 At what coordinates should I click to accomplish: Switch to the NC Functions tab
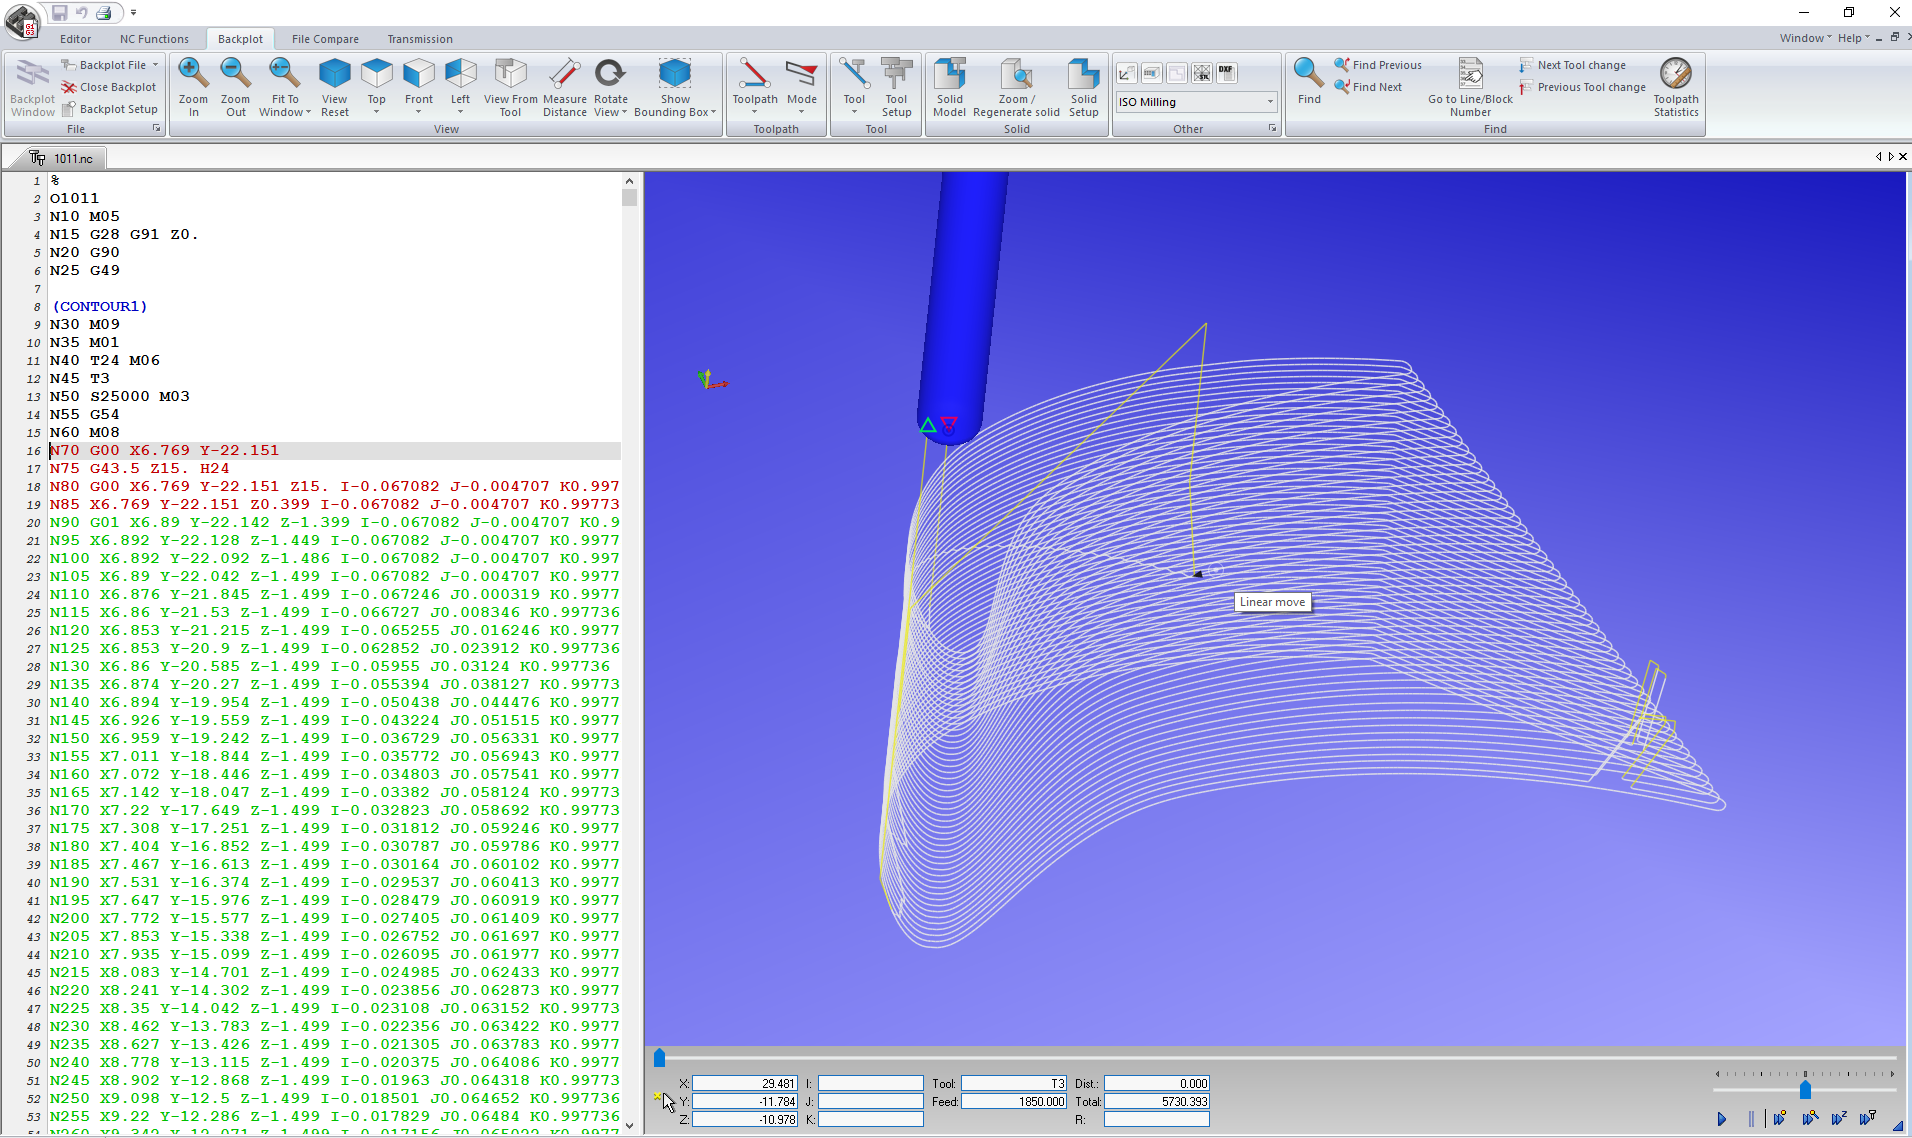pos(154,39)
